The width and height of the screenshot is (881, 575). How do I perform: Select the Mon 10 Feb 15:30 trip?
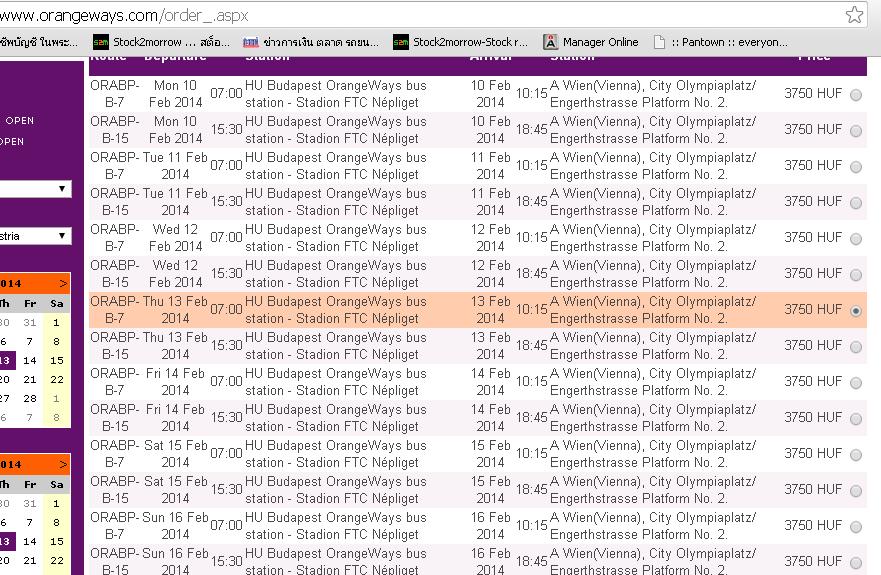point(856,131)
